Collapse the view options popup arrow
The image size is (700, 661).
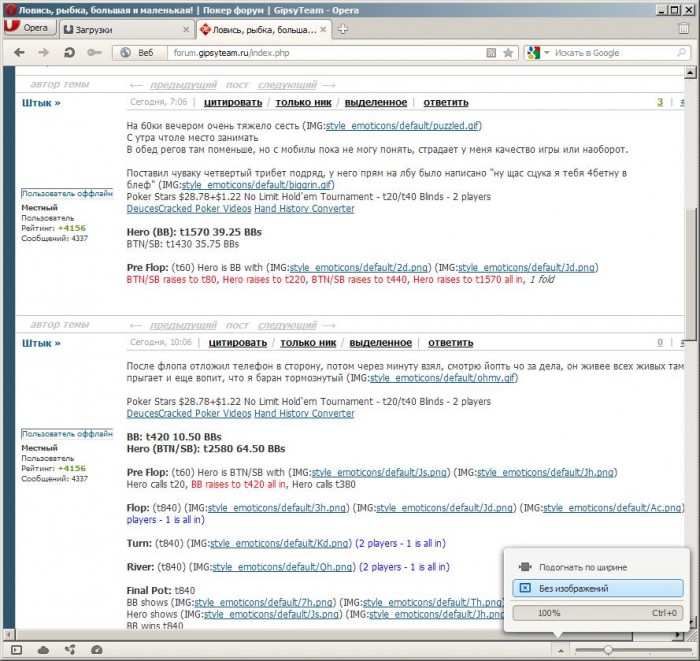click(561, 650)
